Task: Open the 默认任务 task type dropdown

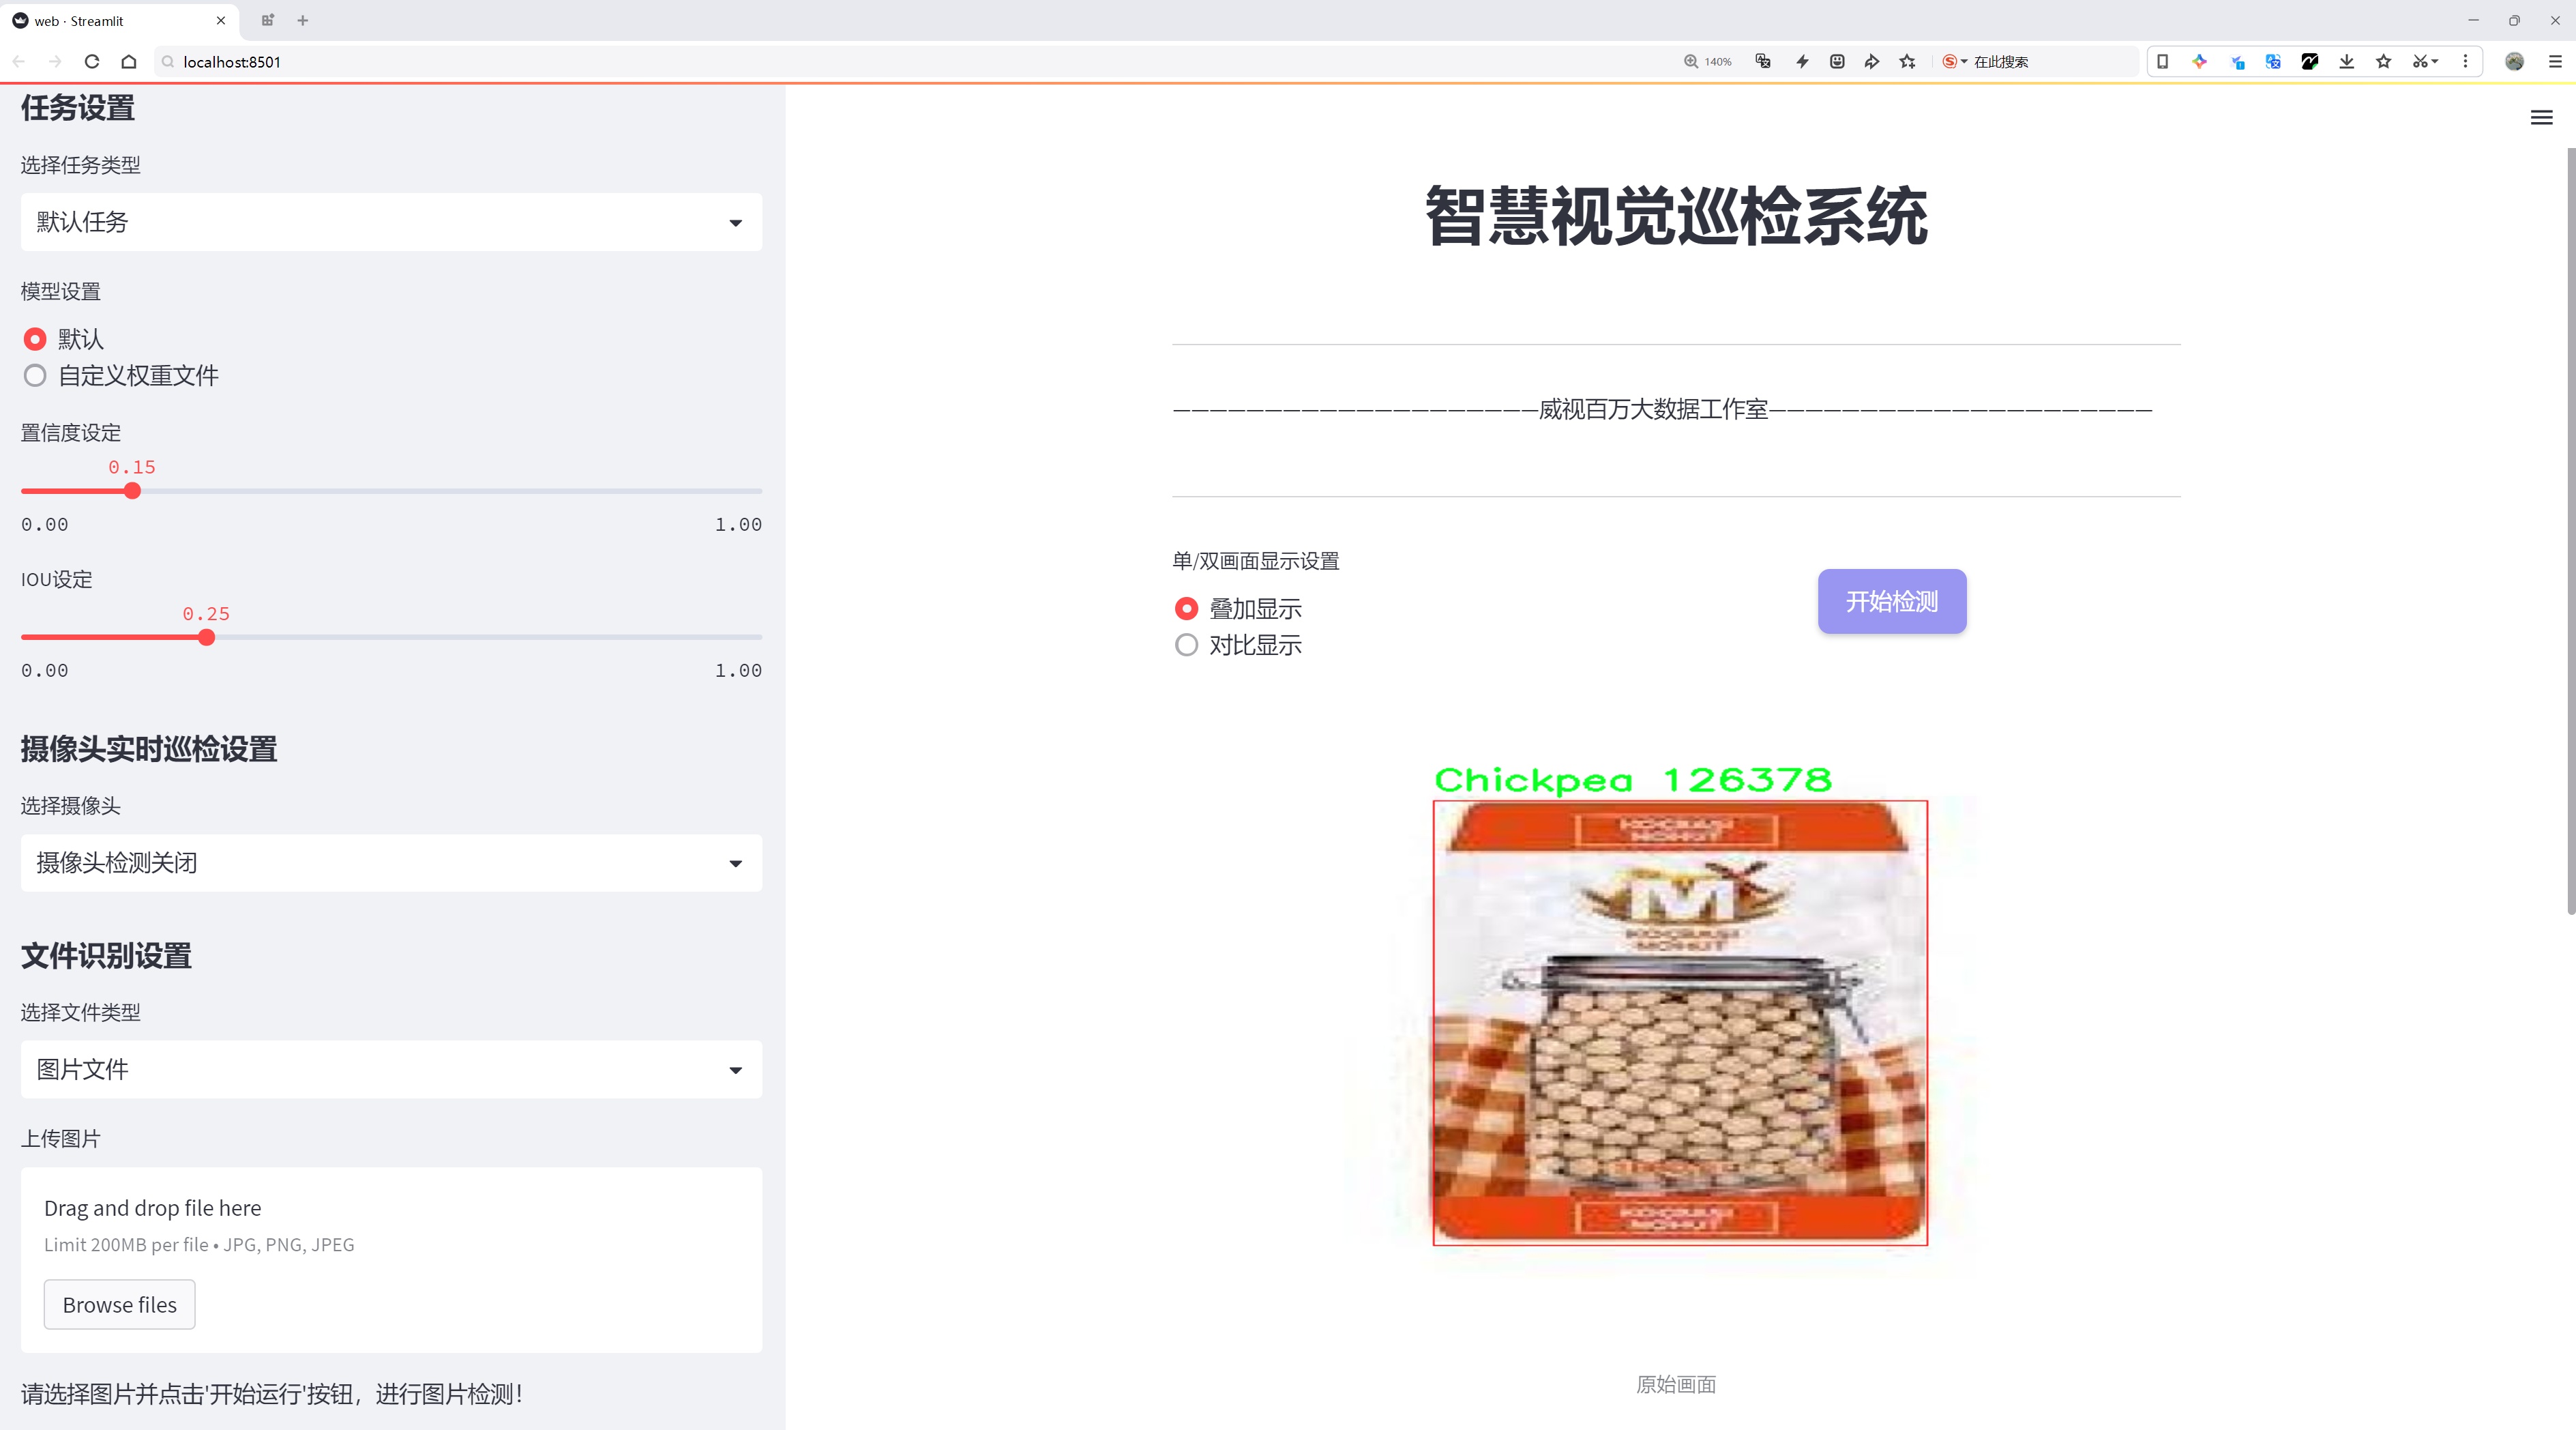Action: click(x=391, y=222)
